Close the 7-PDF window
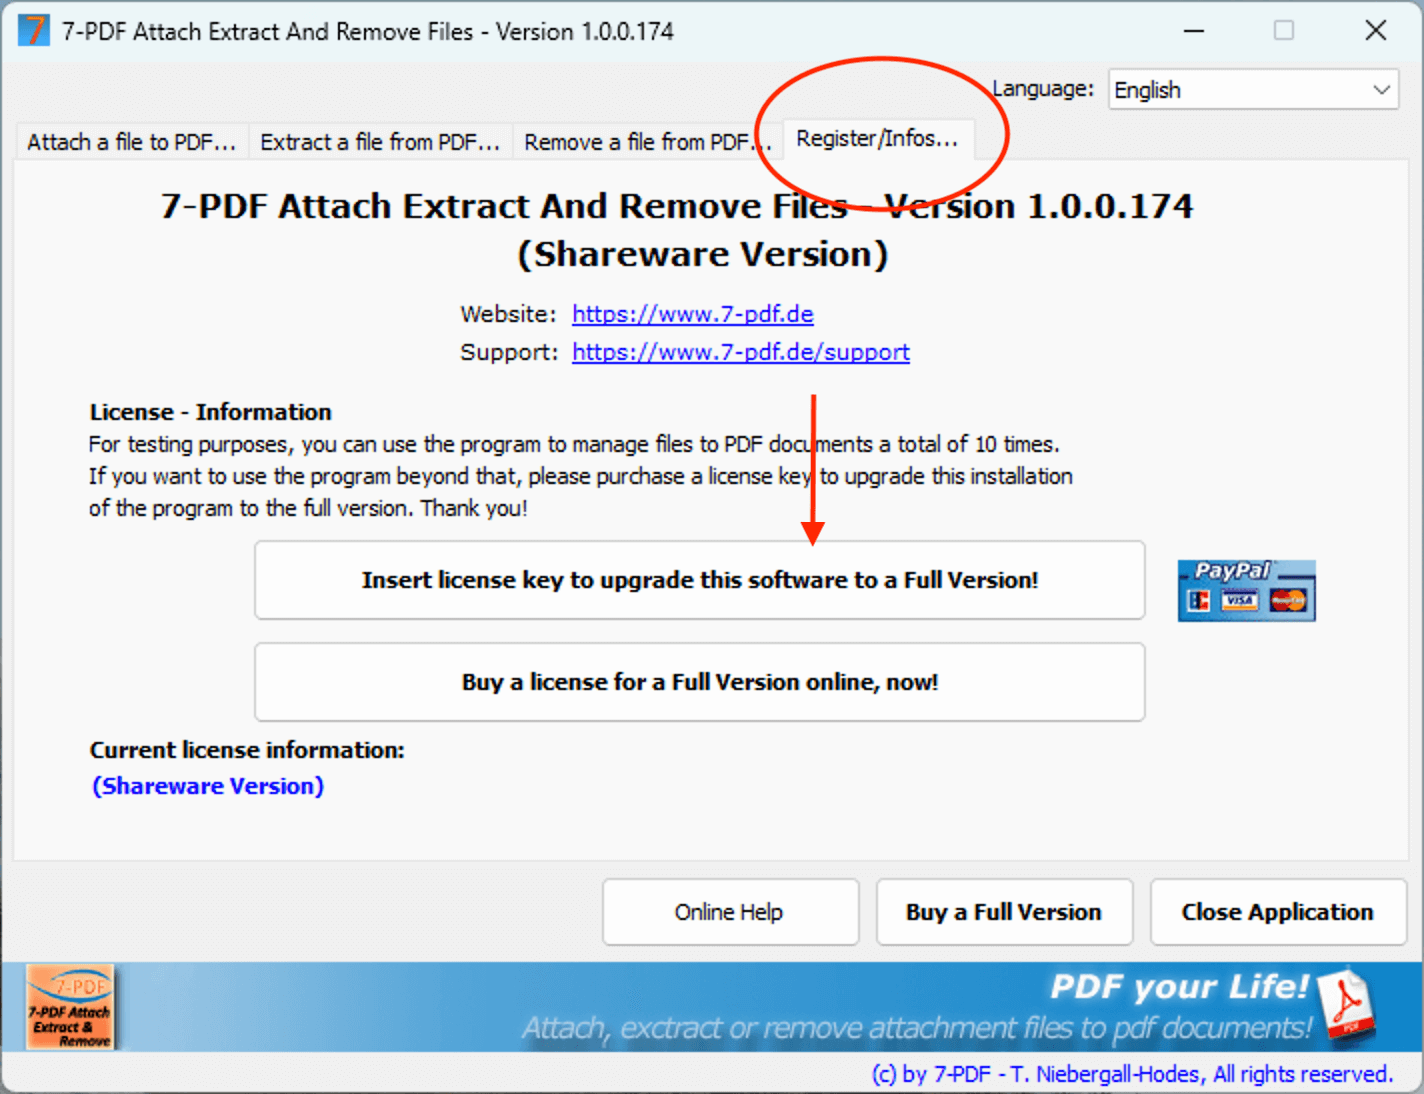Image resolution: width=1424 pixels, height=1094 pixels. click(1376, 31)
